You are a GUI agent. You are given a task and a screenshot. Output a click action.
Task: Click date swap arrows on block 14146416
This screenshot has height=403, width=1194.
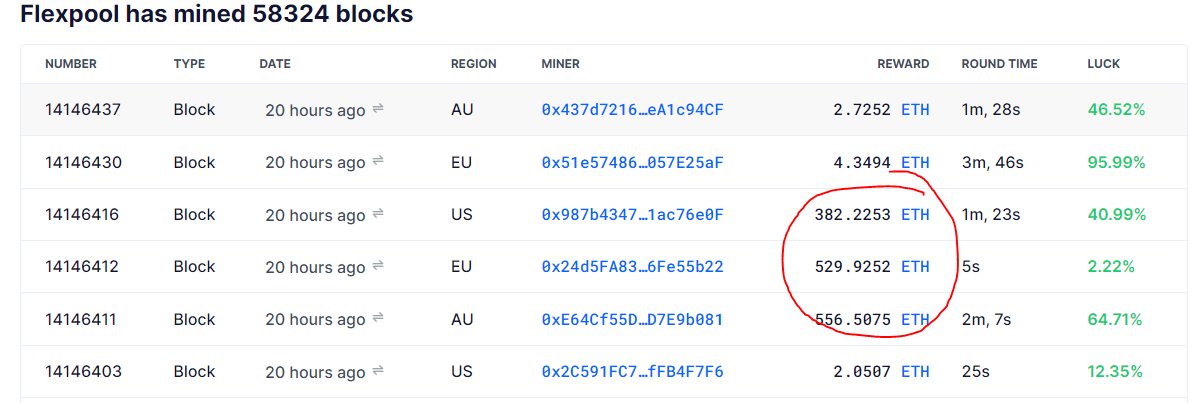click(378, 214)
